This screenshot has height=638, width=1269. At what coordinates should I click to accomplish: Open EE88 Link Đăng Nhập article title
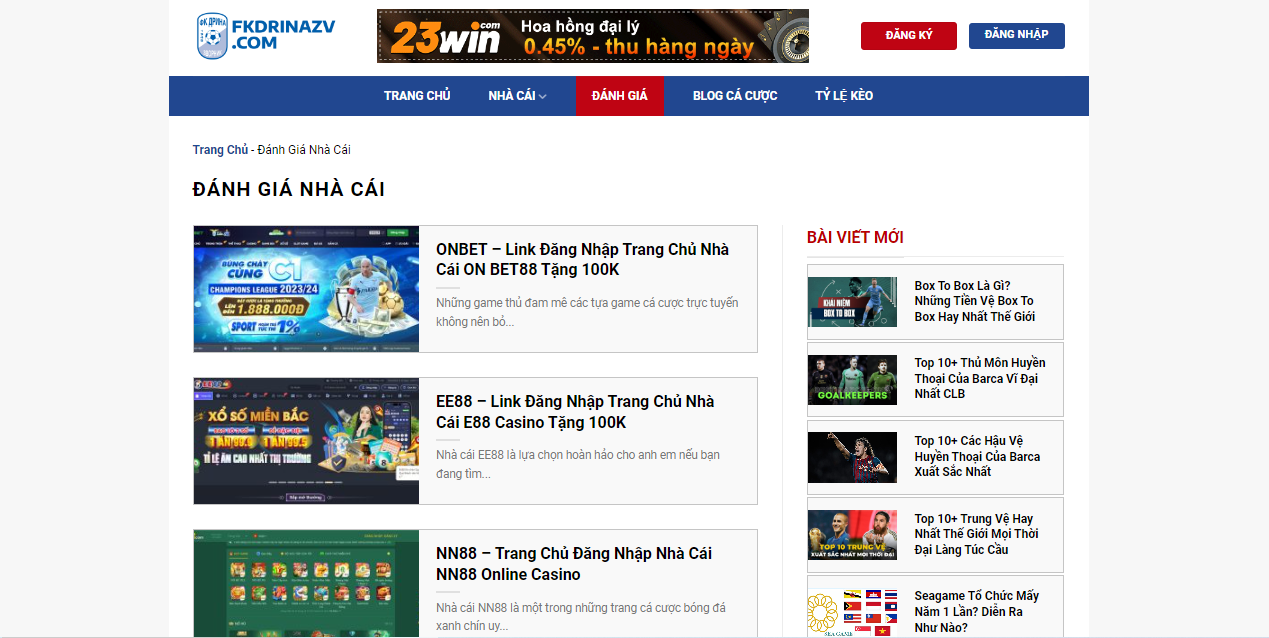coord(576,412)
